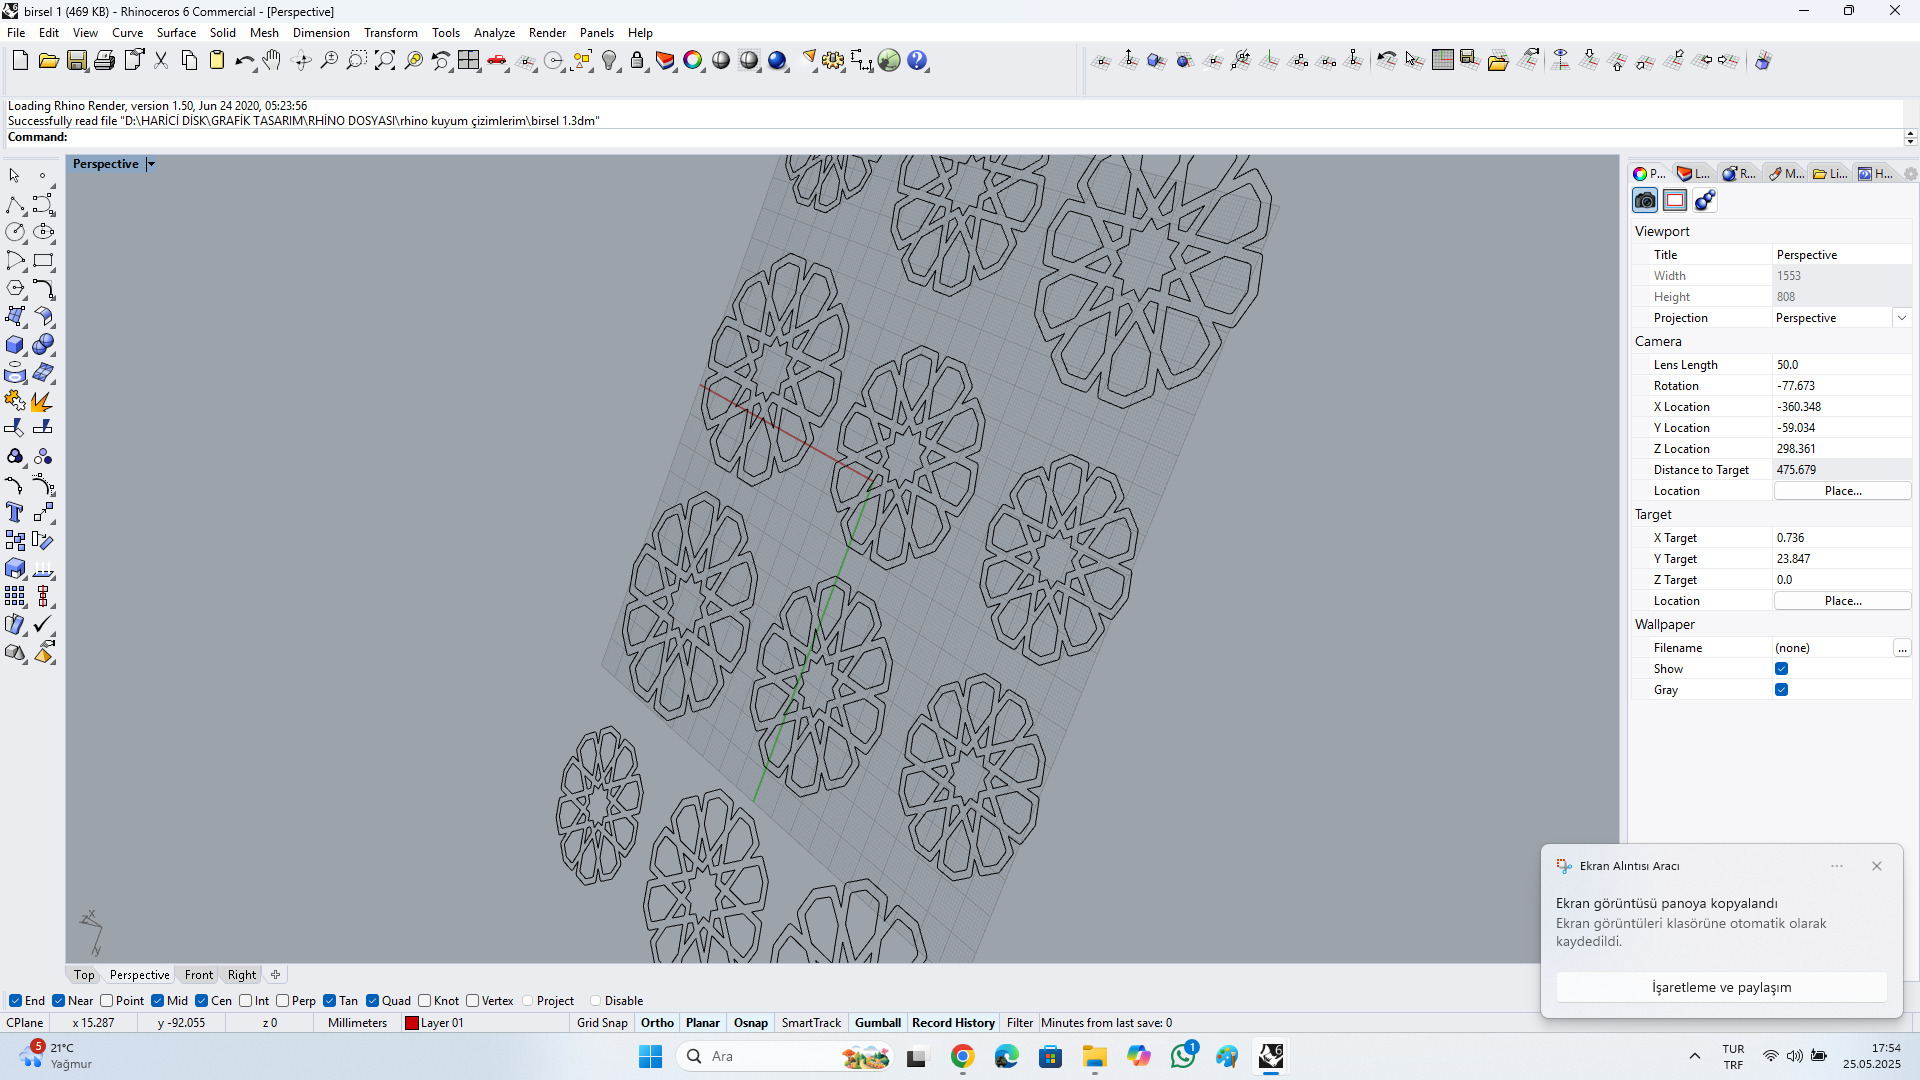Screen dimensions: 1920x1080
Task: Click the blue render sphere icon
Action: (777, 61)
